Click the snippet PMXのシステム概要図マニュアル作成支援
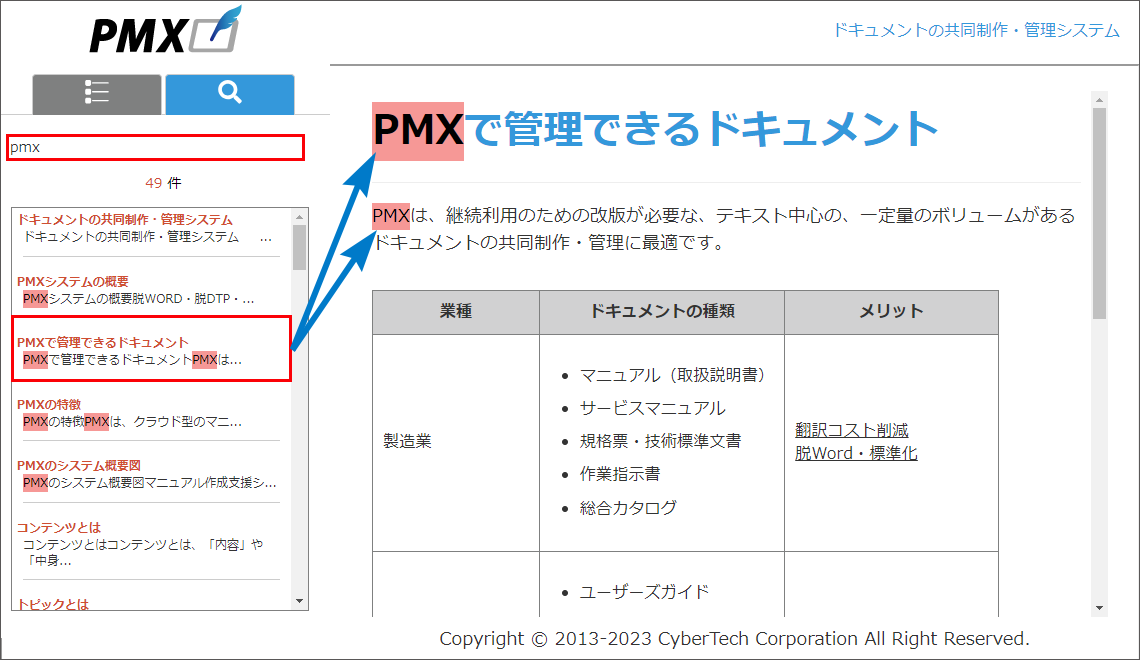The image size is (1140, 660). coord(150,483)
